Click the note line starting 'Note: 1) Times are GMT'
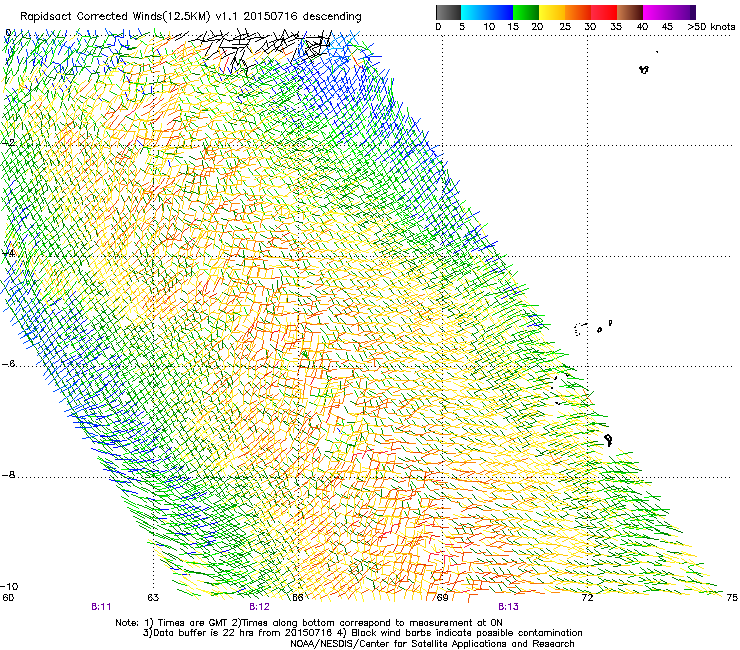This screenshot has height=650, width=740. [x=309, y=623]
